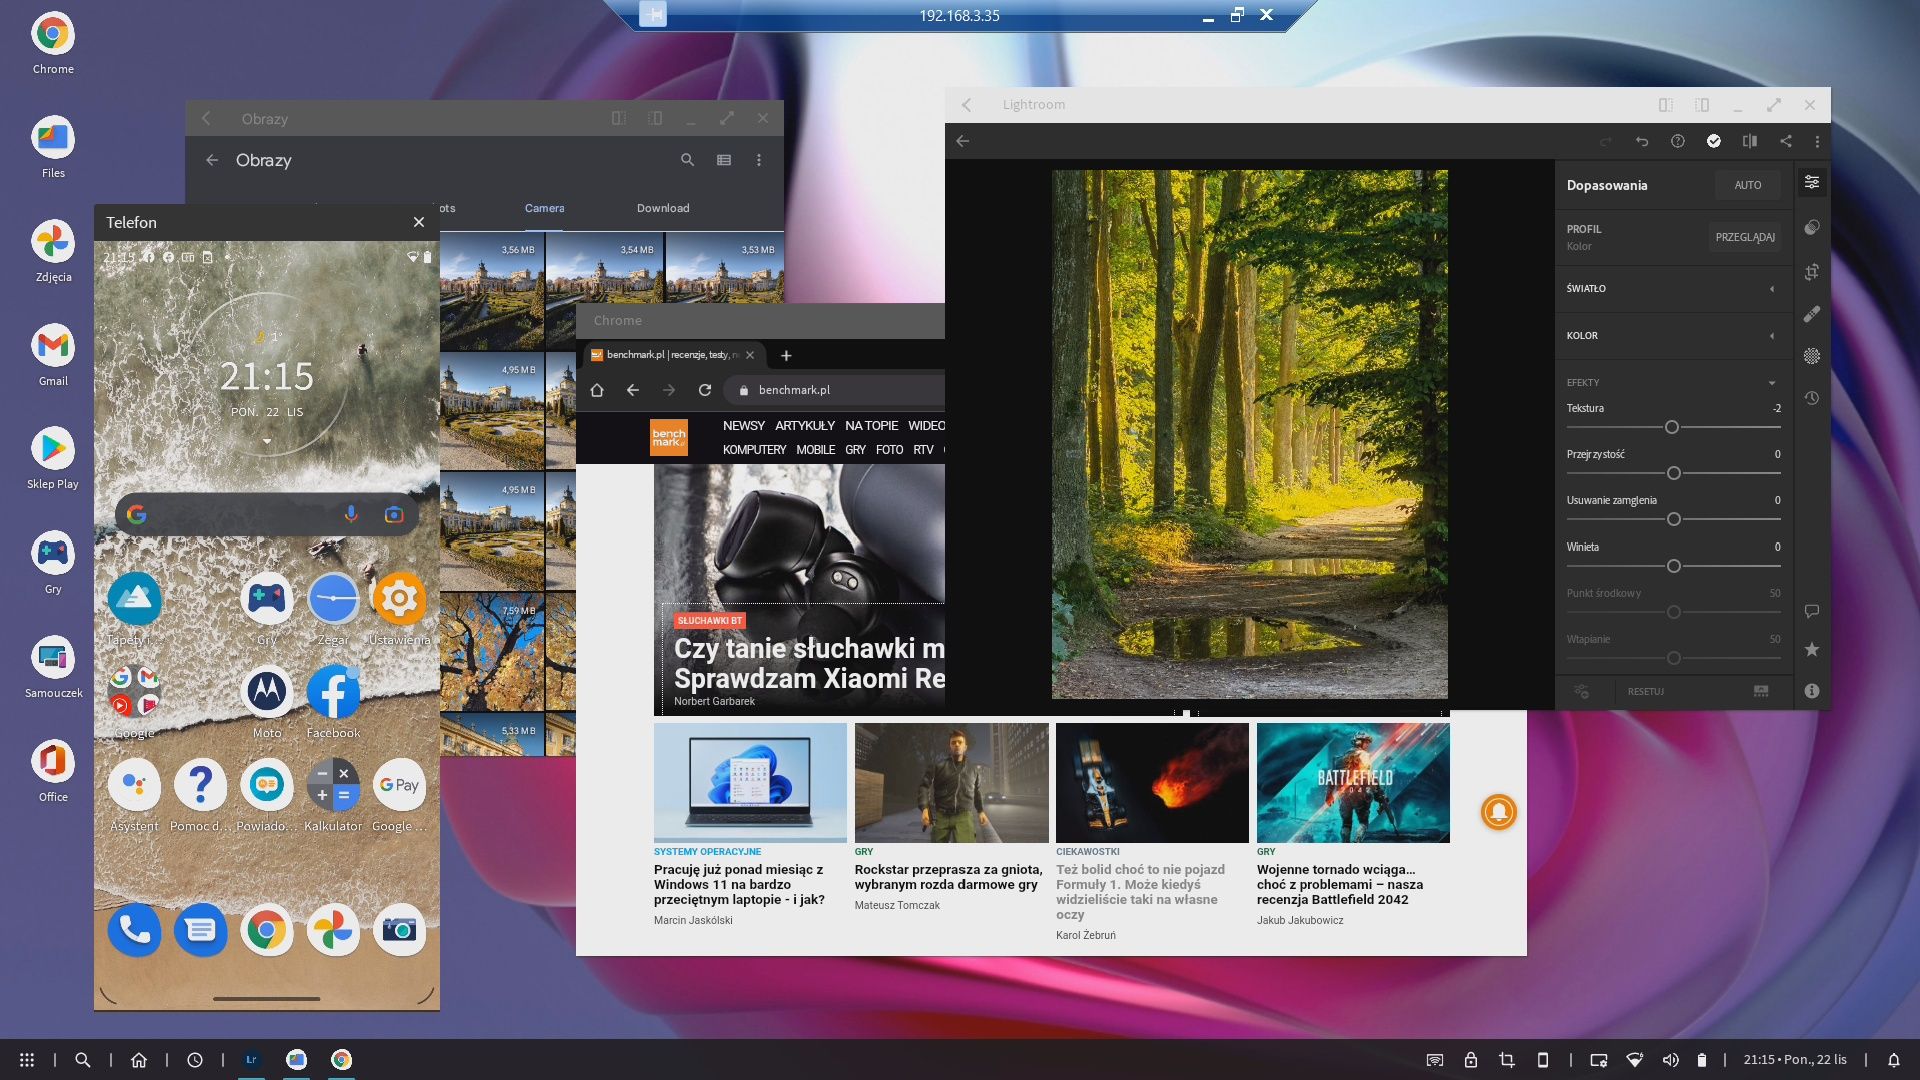Open Ustawienia settings on the phone

pyautogui.click(x=399, y=608)
